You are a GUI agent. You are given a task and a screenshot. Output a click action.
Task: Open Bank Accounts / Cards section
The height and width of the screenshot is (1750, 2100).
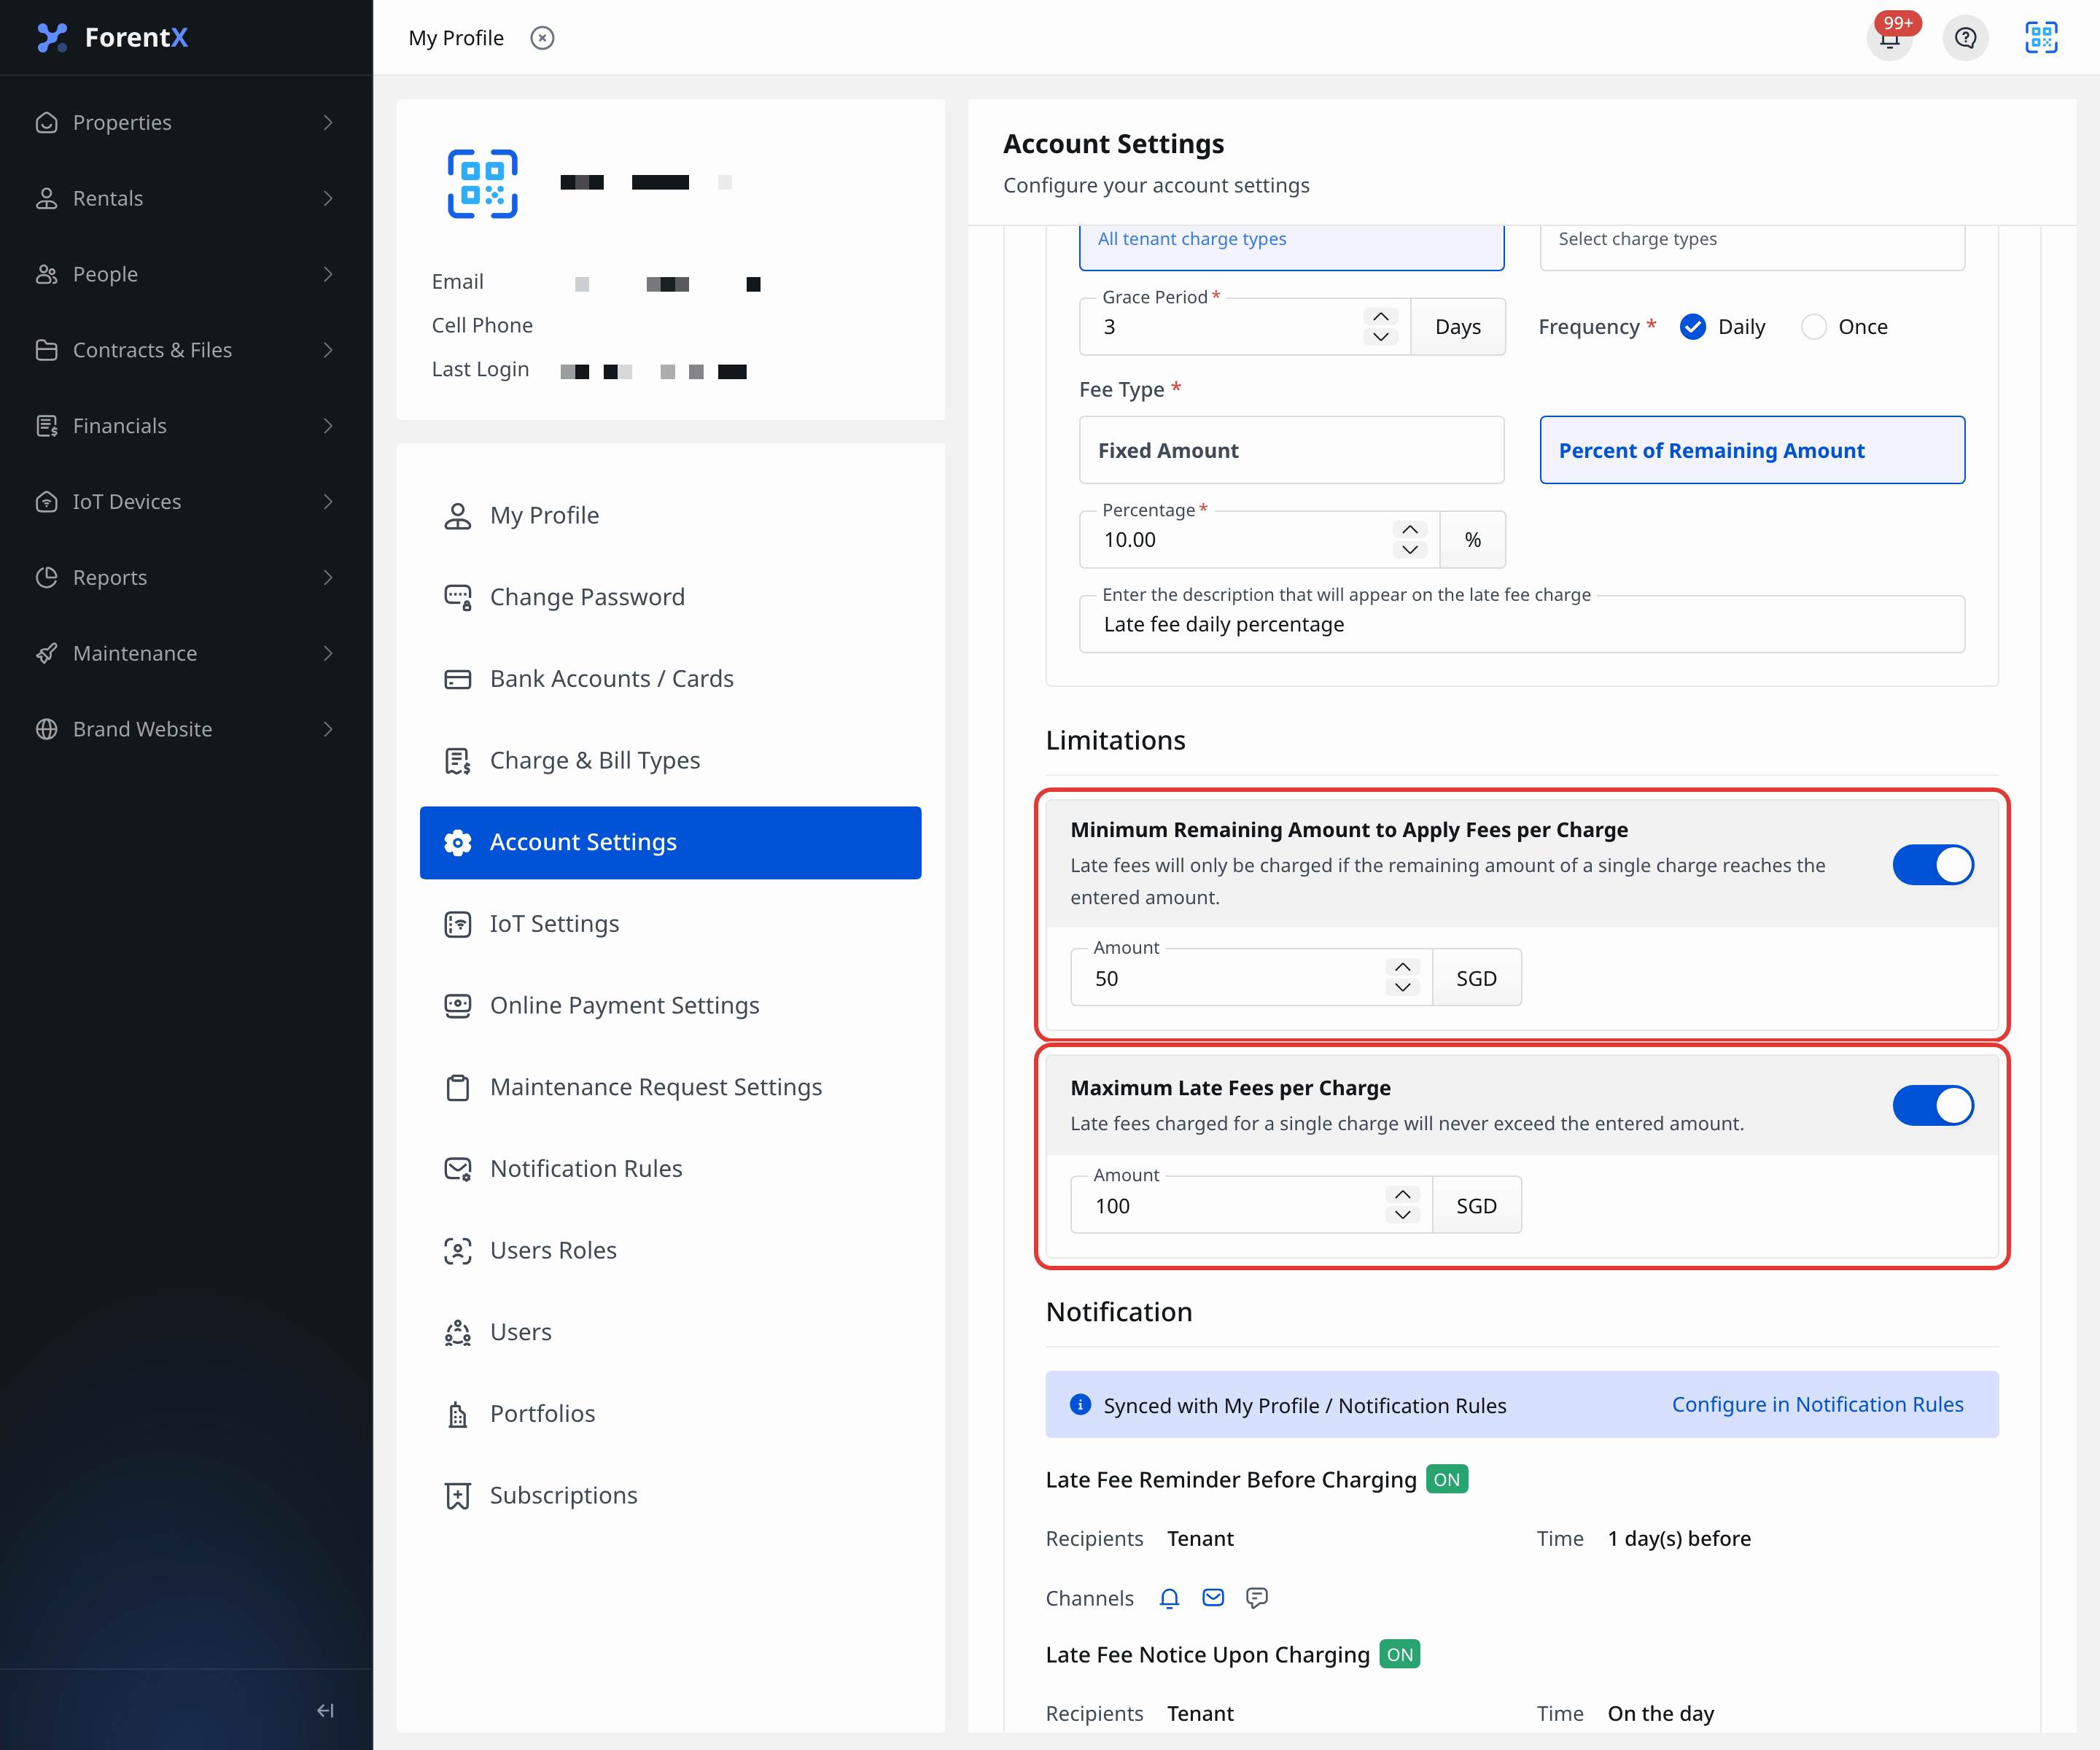(670, 679)
